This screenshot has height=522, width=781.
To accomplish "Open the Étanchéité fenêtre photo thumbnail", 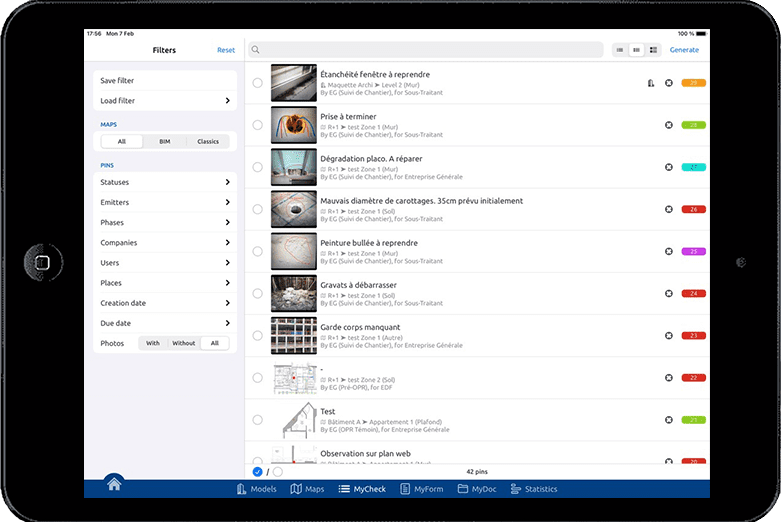I will [x=294, y=83].
